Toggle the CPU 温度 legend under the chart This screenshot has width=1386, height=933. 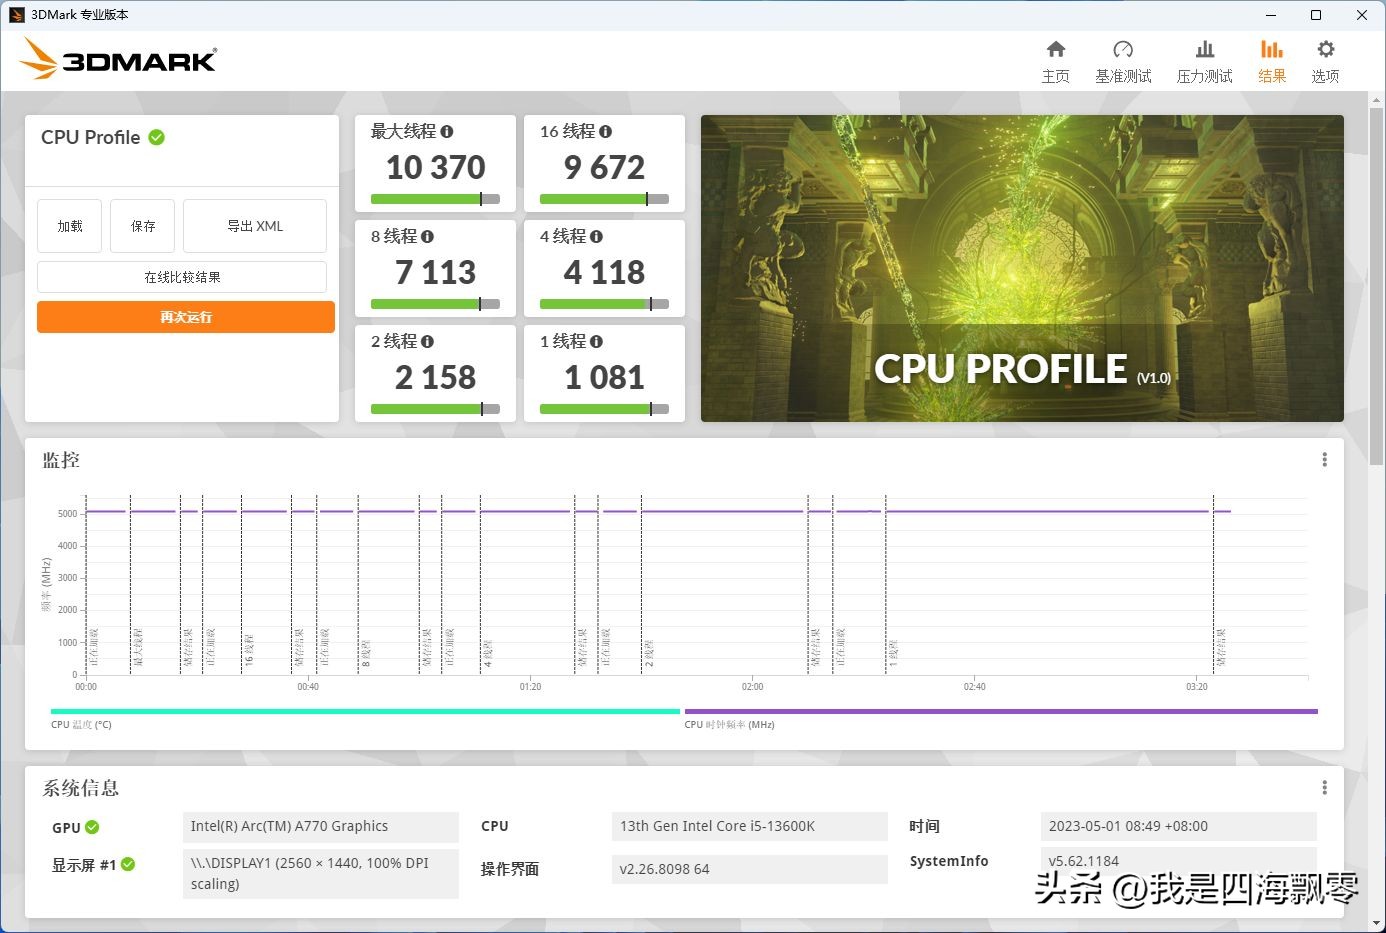pos(82,724)
